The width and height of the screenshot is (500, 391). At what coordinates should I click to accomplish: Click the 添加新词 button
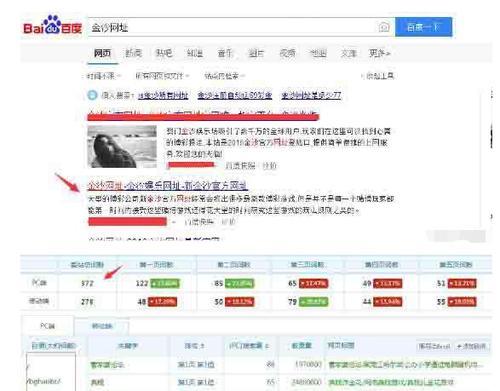coord(472,346)
